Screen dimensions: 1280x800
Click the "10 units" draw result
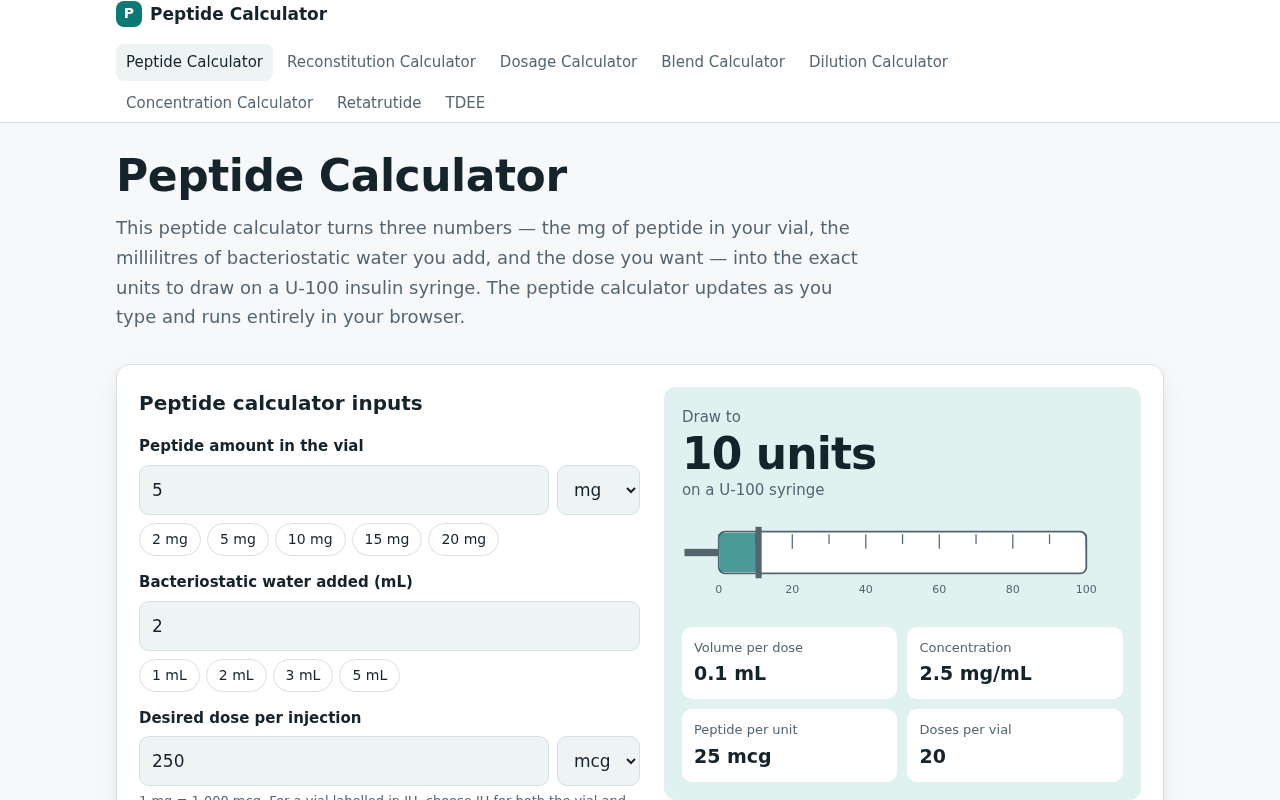pos(779,454)
